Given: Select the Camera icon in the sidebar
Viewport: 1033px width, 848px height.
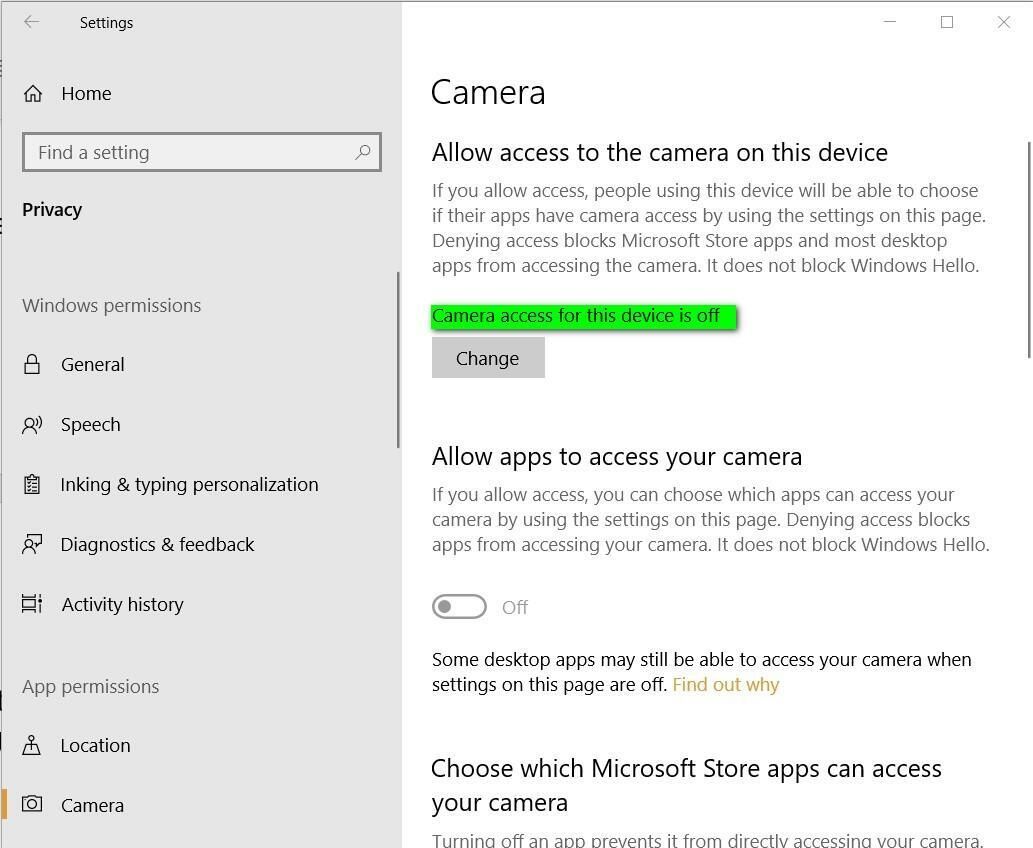Looking at the screenshot, I should click(32, 805).
